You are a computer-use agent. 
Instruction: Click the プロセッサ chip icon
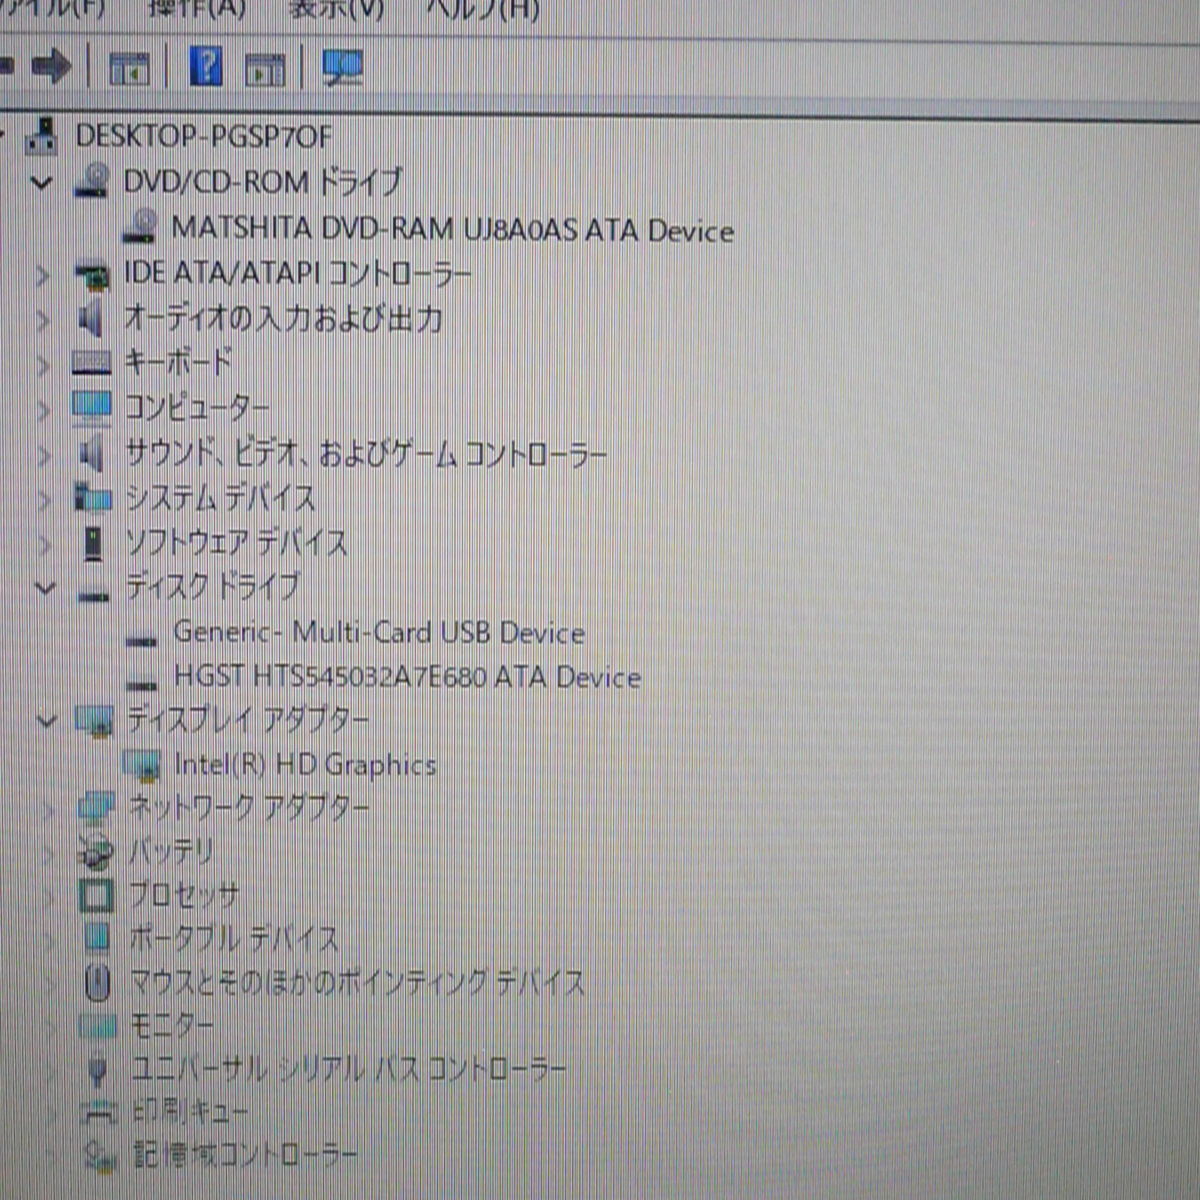click(x=96, y=895)
